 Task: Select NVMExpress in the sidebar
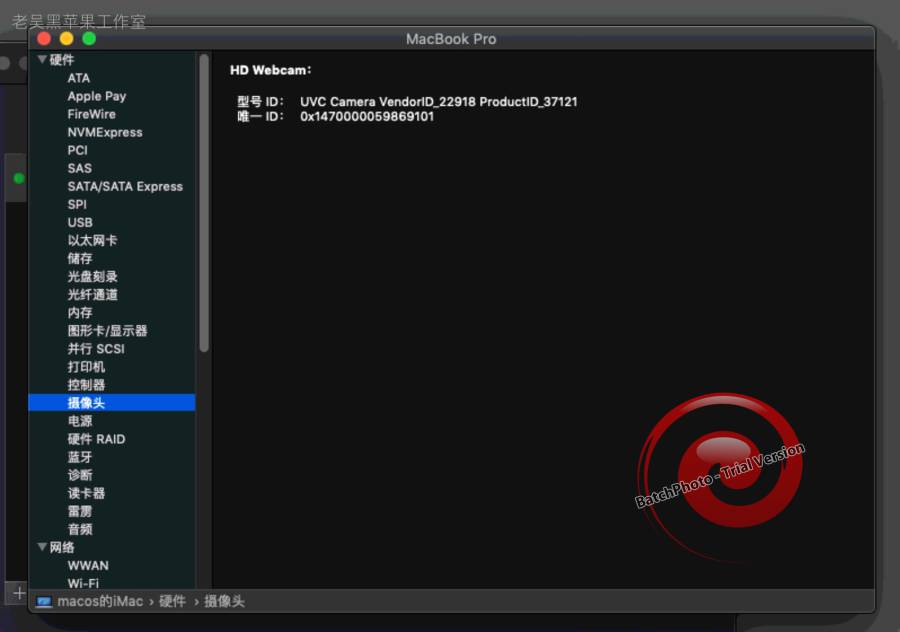(x=103, y=132)
